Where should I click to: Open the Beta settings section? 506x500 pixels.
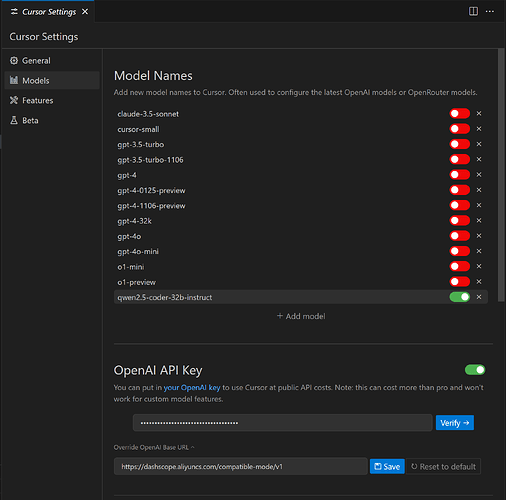52,120
